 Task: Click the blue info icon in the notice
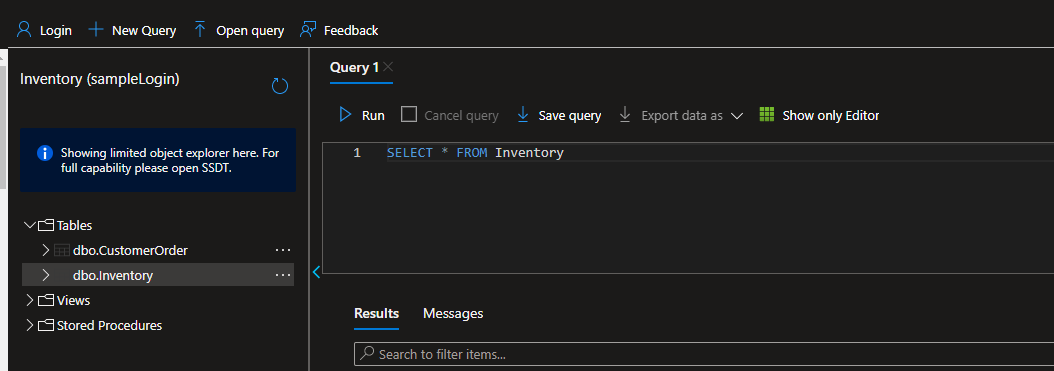44,153
